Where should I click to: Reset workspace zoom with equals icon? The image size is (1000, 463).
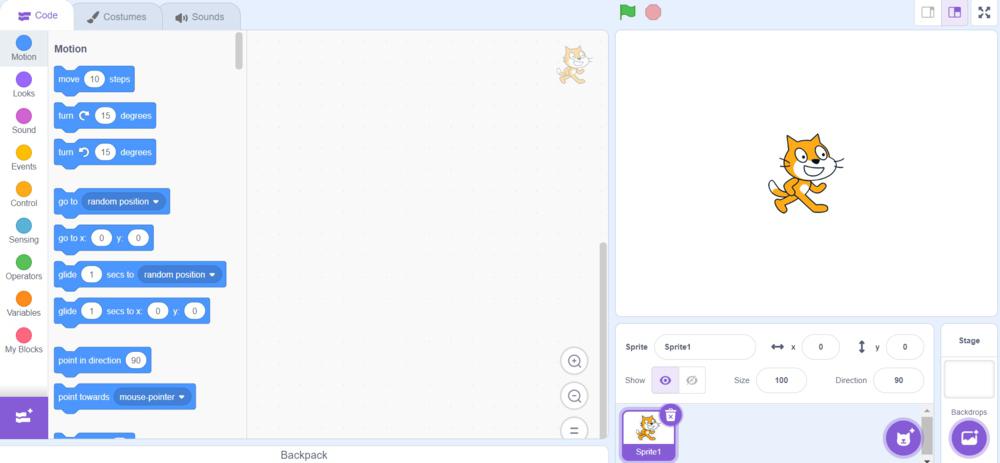tap(574, 429)
